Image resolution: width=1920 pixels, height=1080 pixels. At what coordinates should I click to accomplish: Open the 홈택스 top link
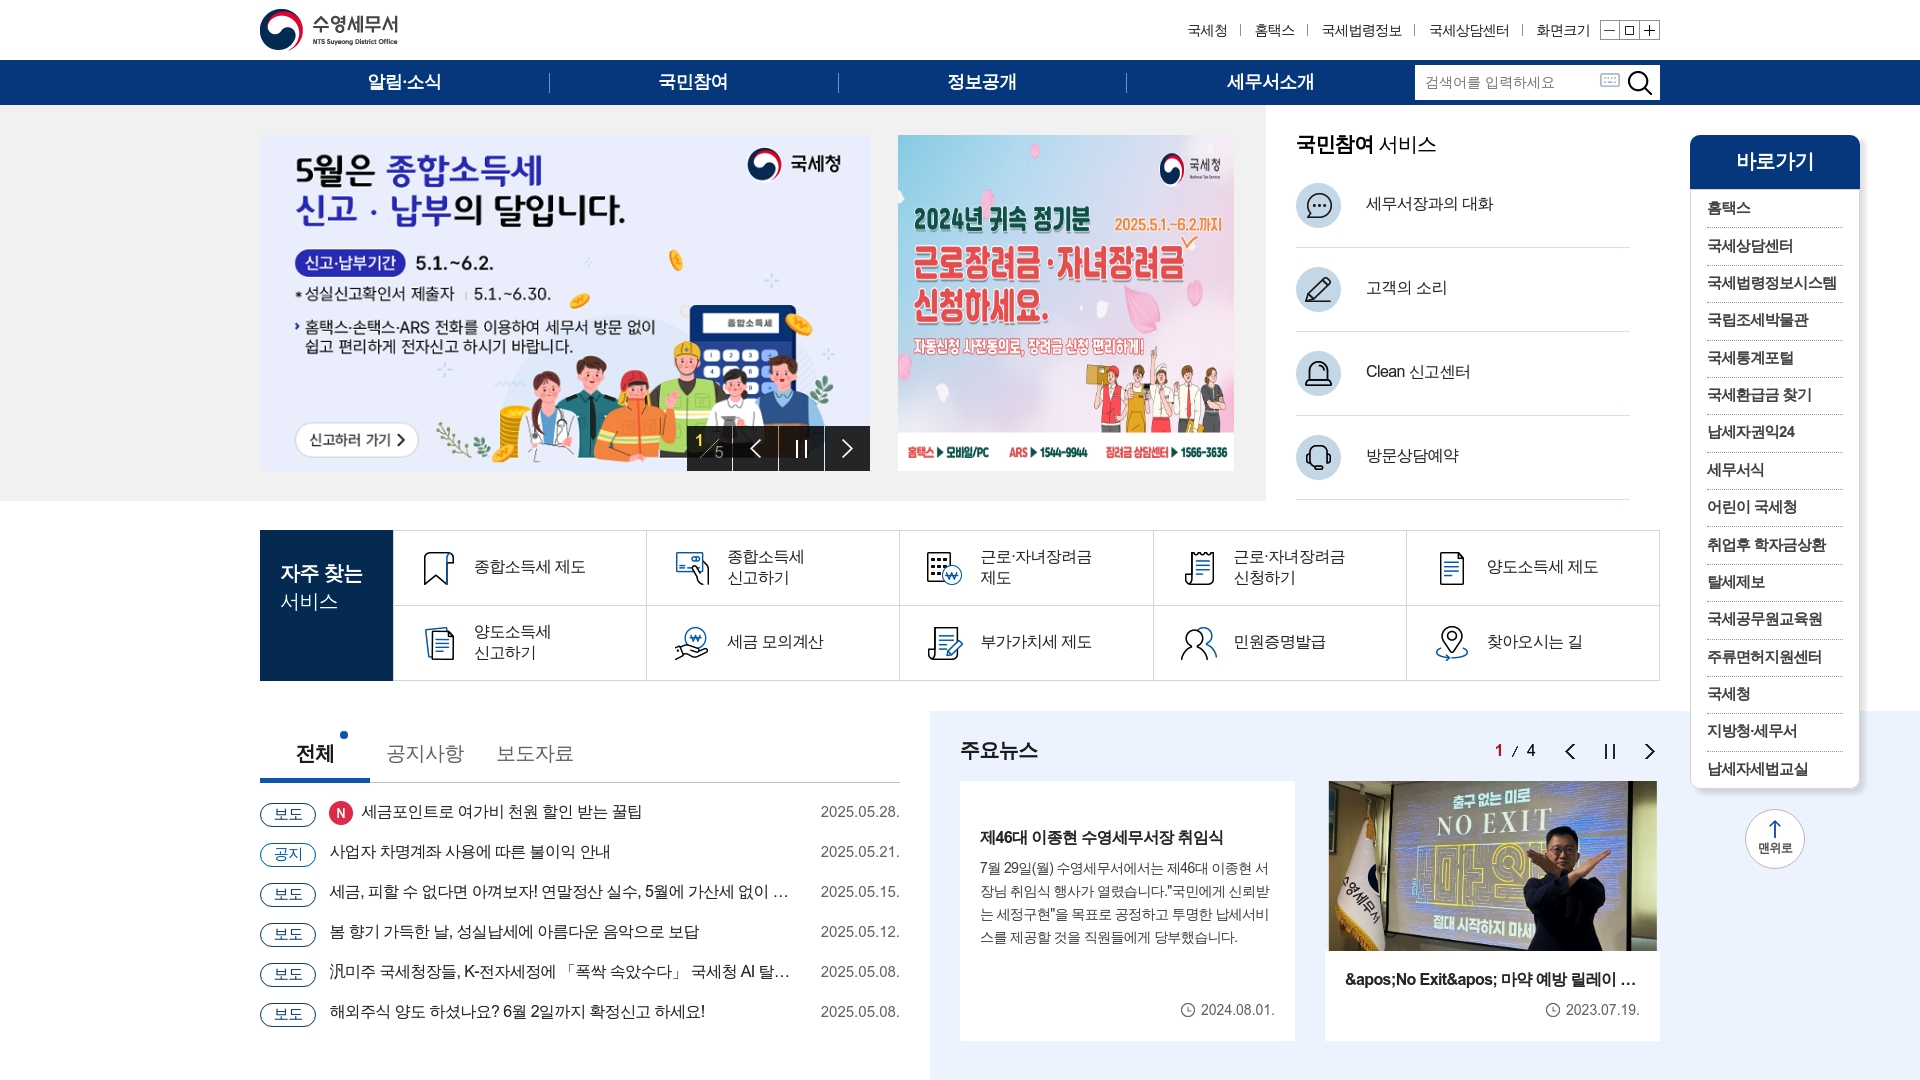point(1274,31)
